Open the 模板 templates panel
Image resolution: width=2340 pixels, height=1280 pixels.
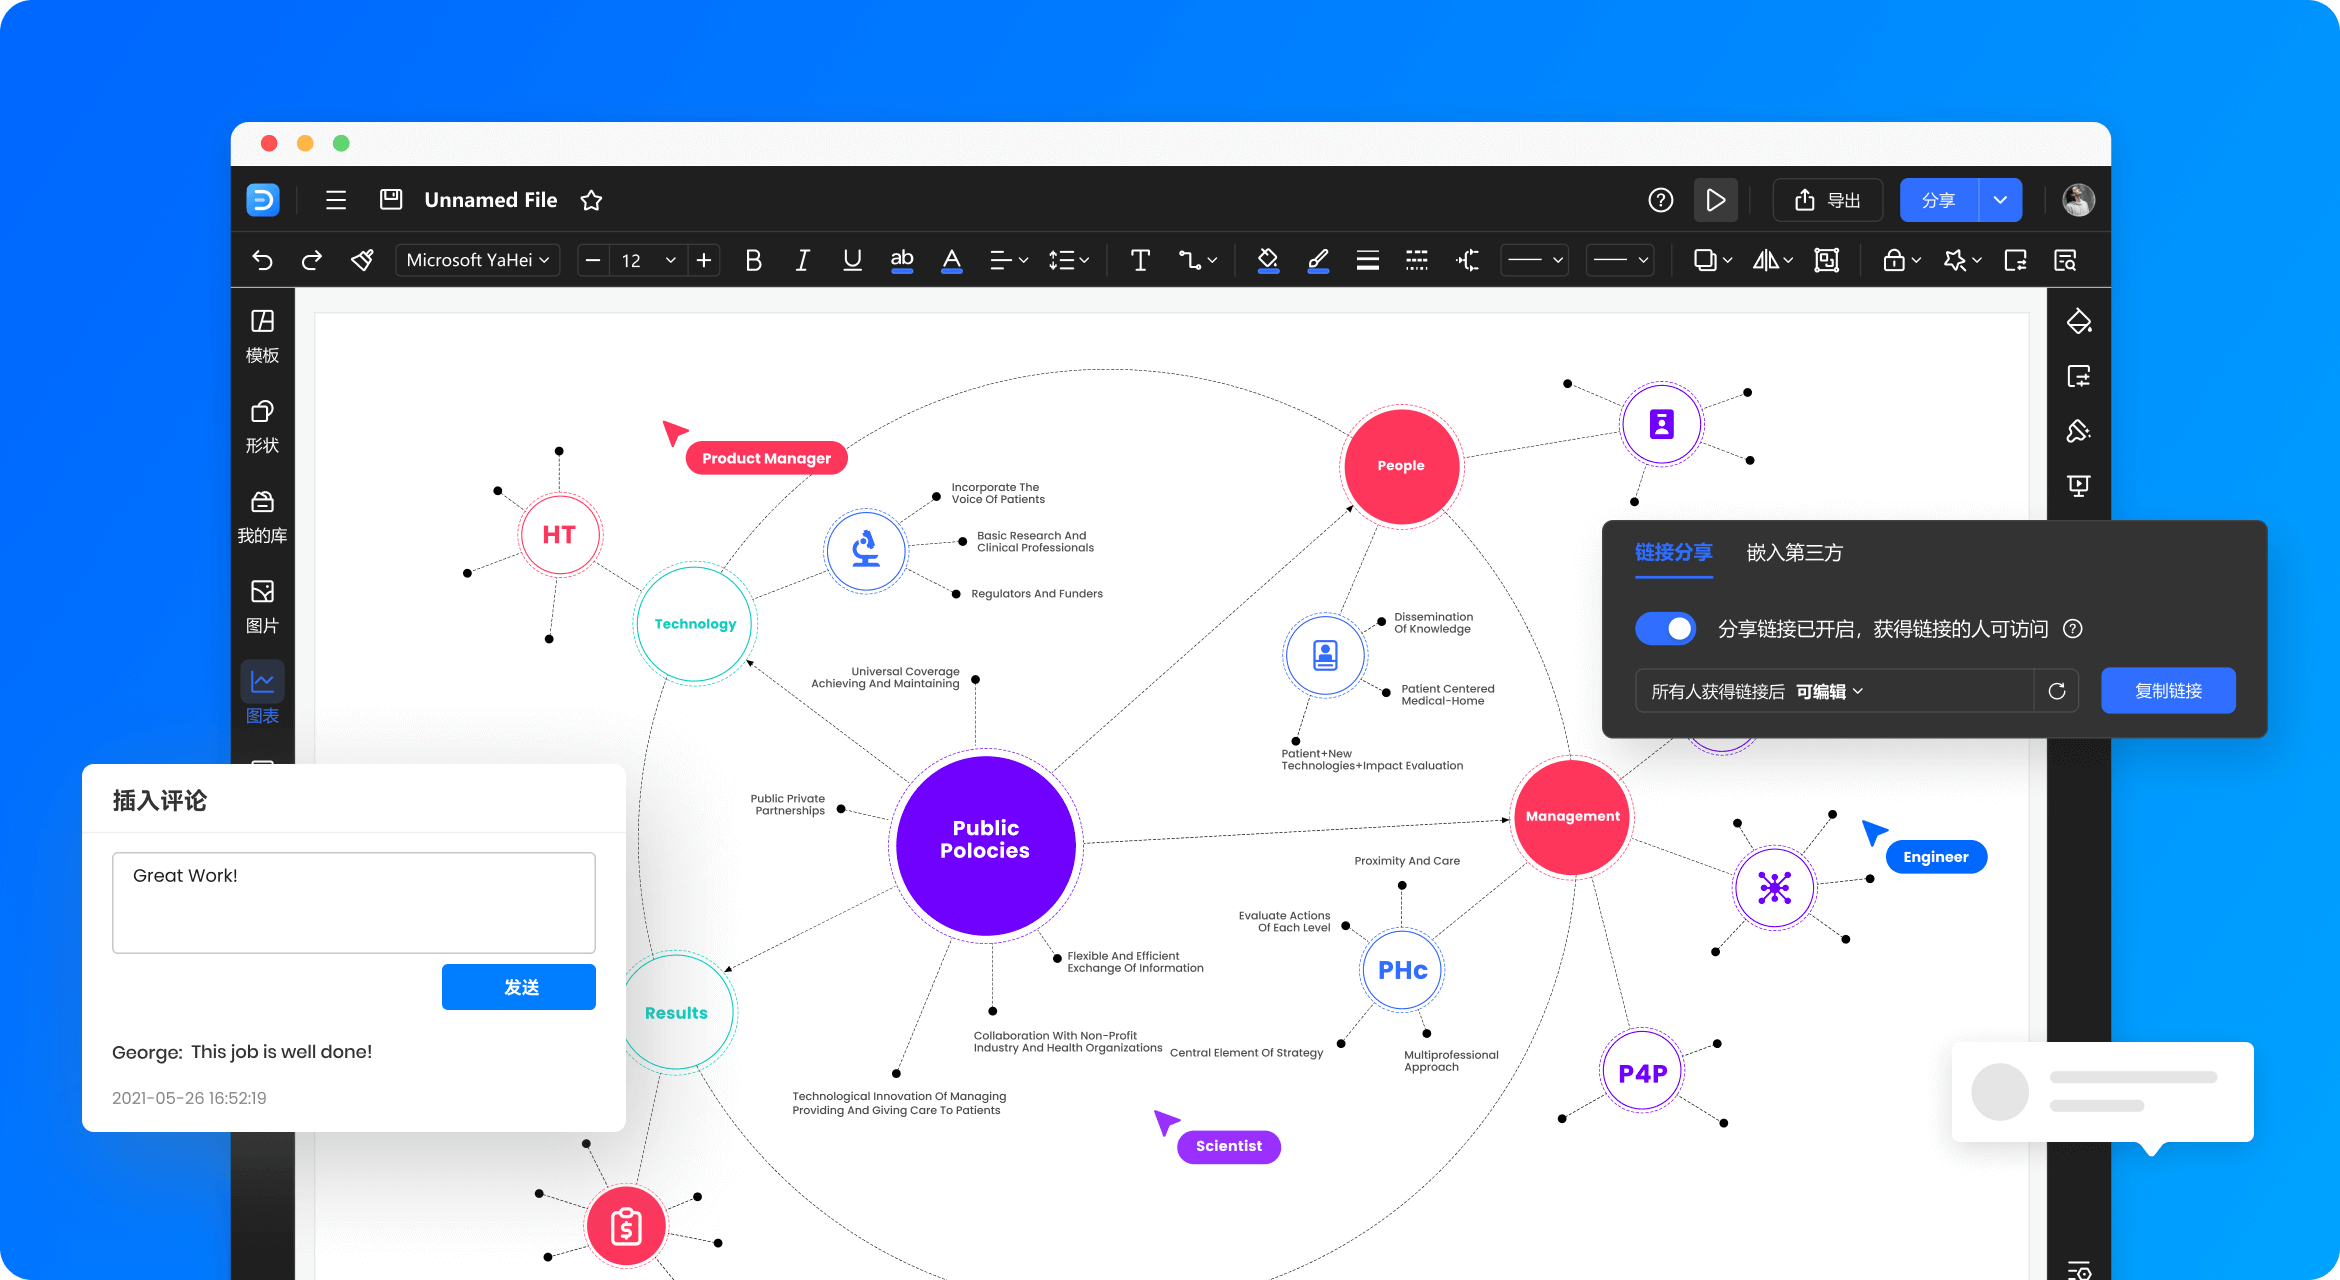pos(262,337)
